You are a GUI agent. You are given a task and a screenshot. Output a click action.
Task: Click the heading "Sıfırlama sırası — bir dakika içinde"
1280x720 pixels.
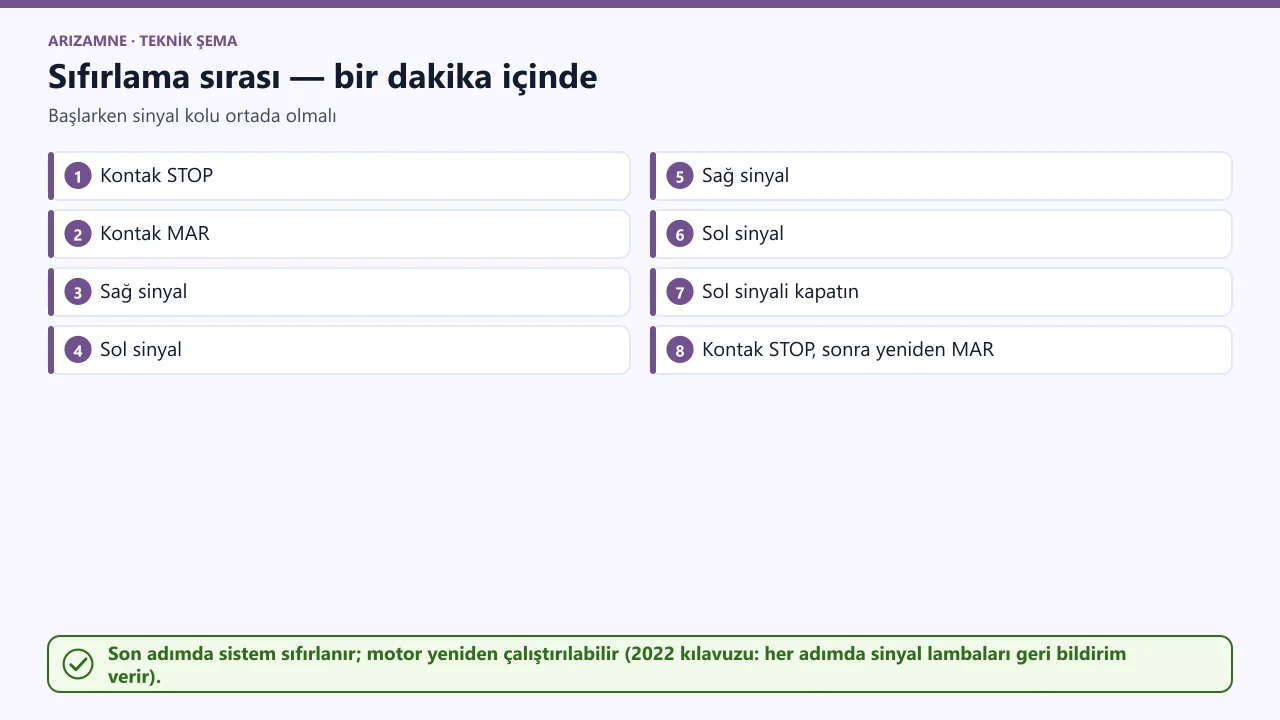(x=323, y=77)
